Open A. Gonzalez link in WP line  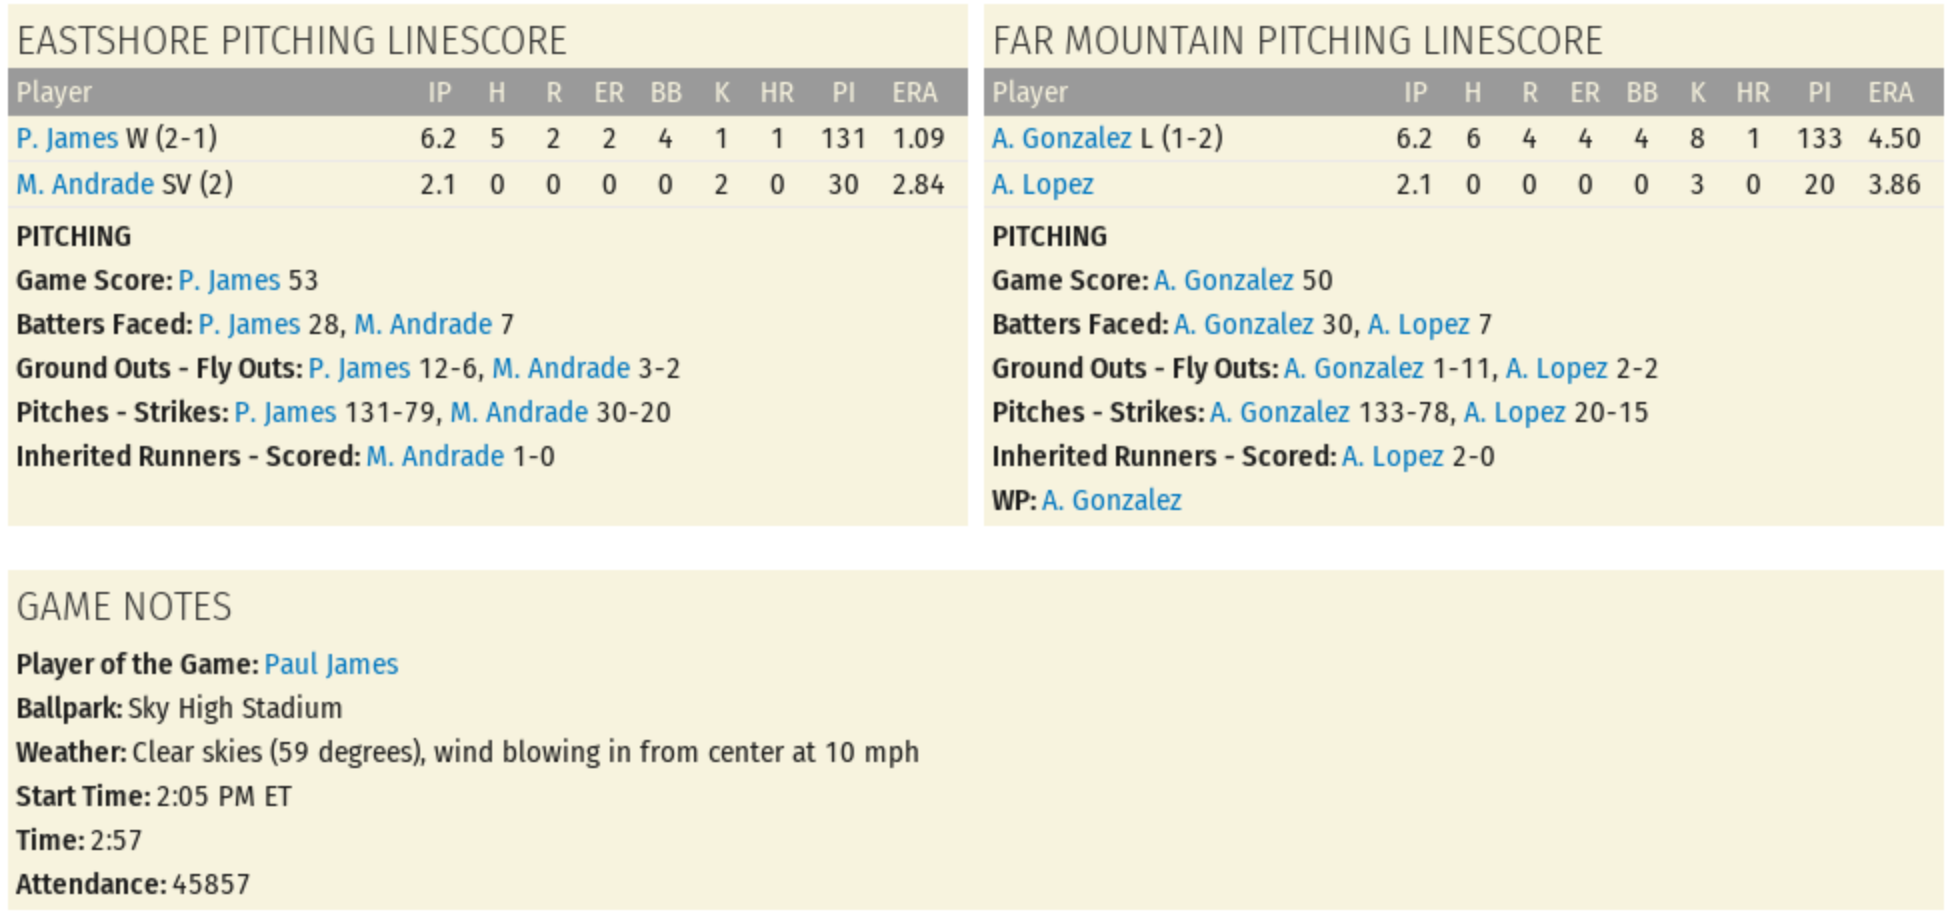coord(1111,500)
